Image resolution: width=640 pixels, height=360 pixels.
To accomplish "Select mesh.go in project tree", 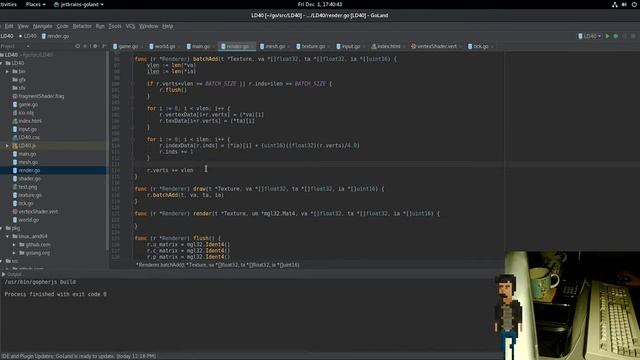I will point(25,162).
